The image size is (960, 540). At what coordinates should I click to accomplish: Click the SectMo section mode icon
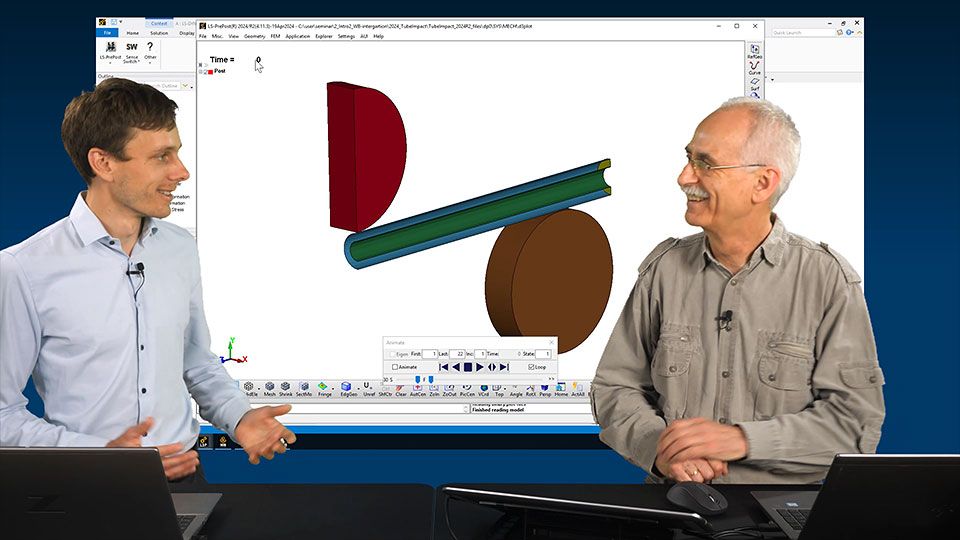pyautogui.click(x=303, y=388)
